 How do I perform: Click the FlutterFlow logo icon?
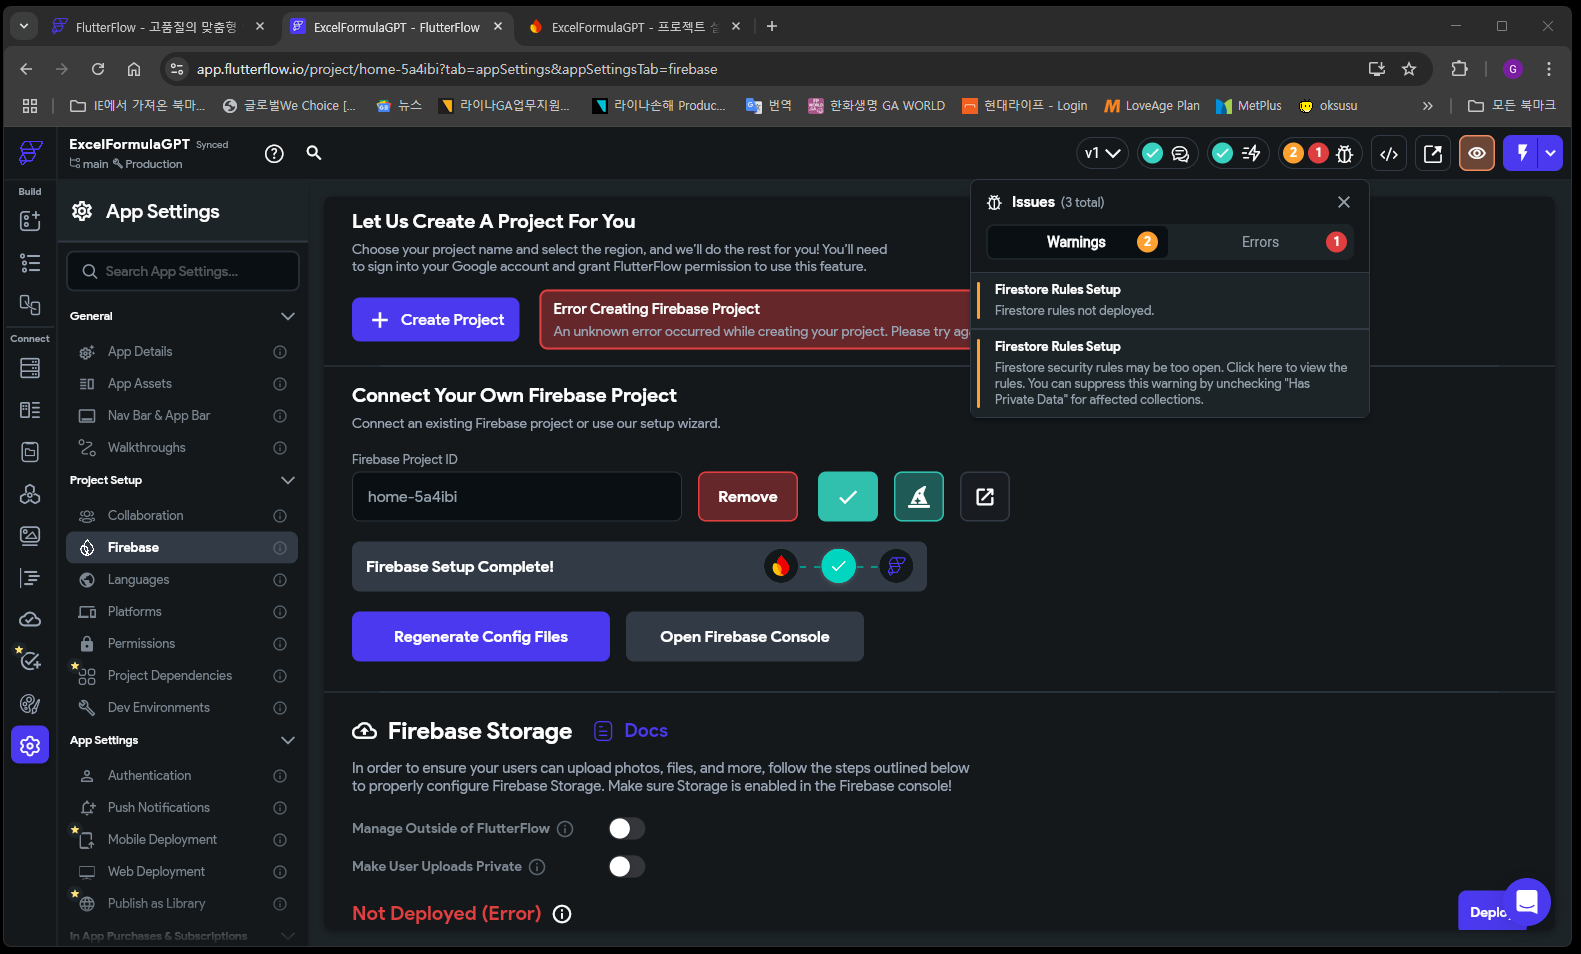click(30, 152)
